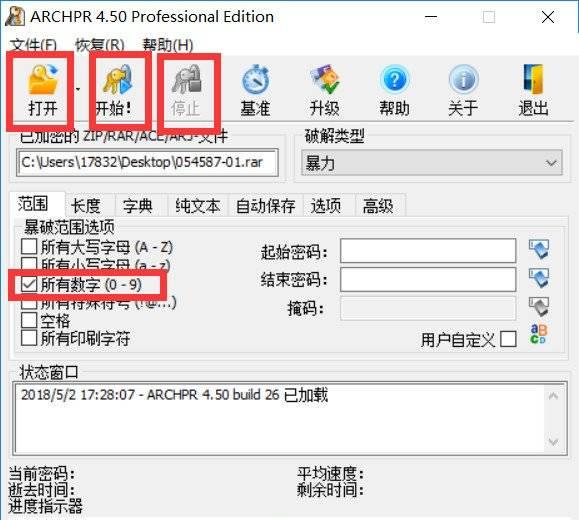Click the encrypted file path field
Viewport: 579px width, 520px height.
[147, 162]
